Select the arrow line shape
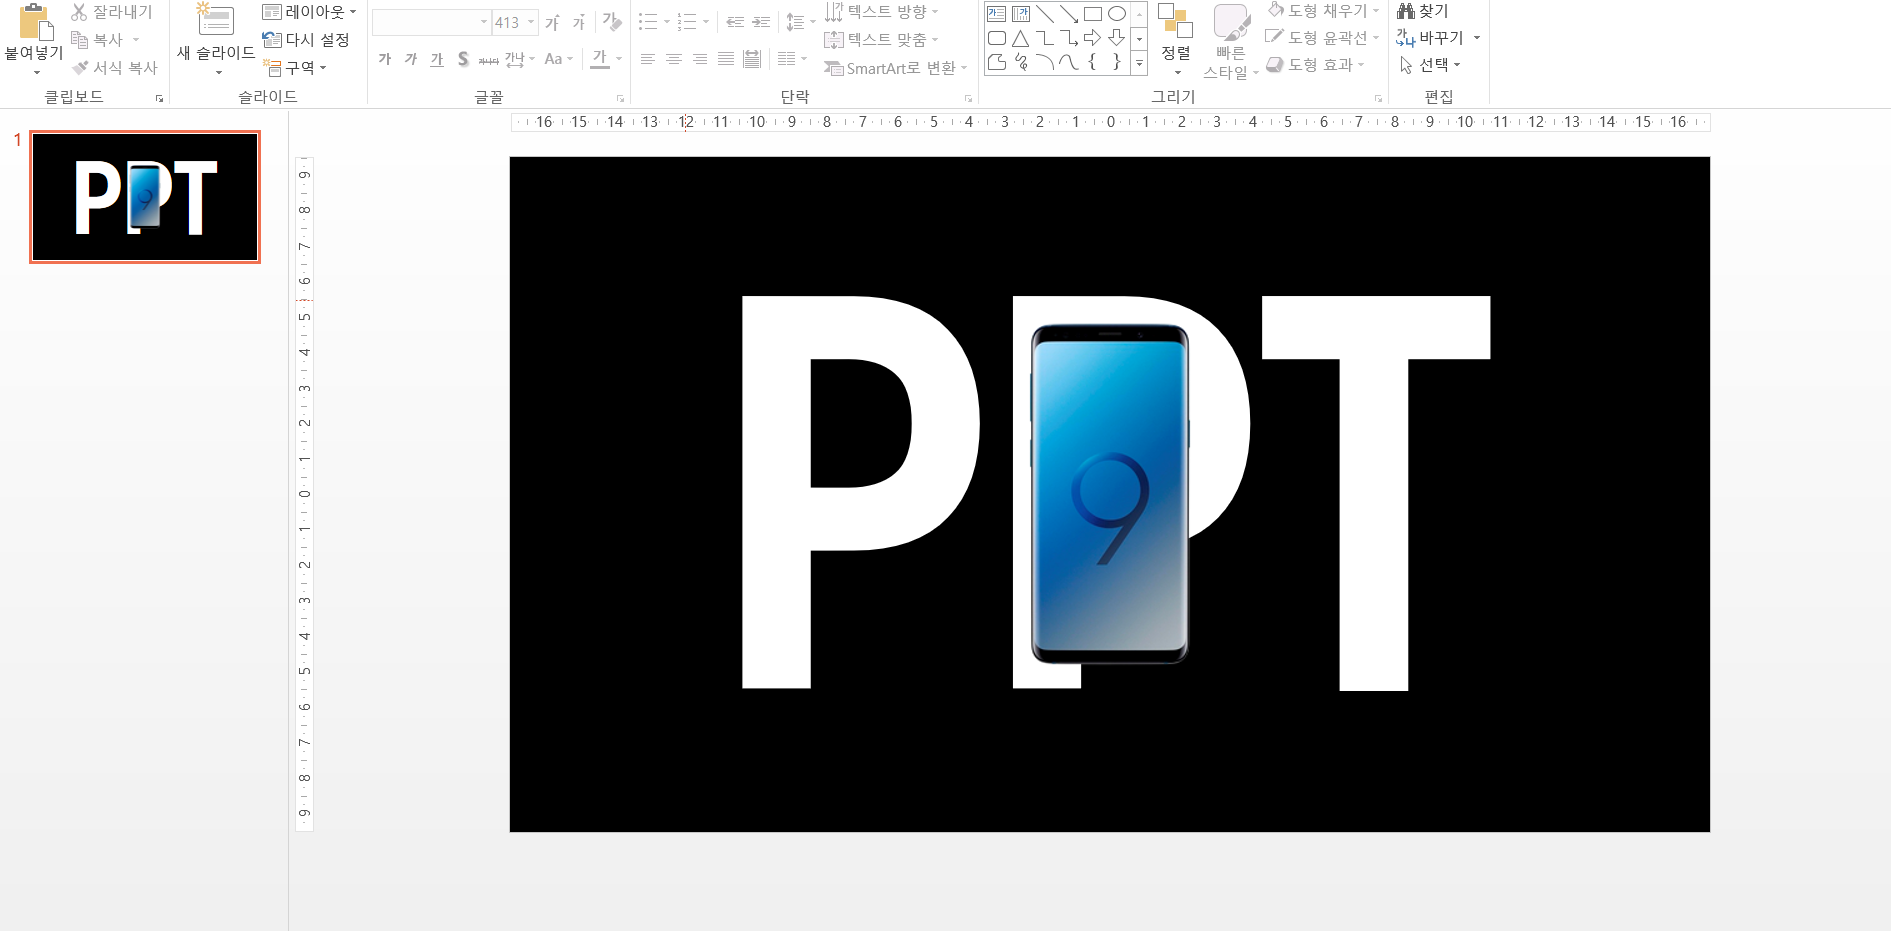 pyautogui.click(x=1069, y=14)
